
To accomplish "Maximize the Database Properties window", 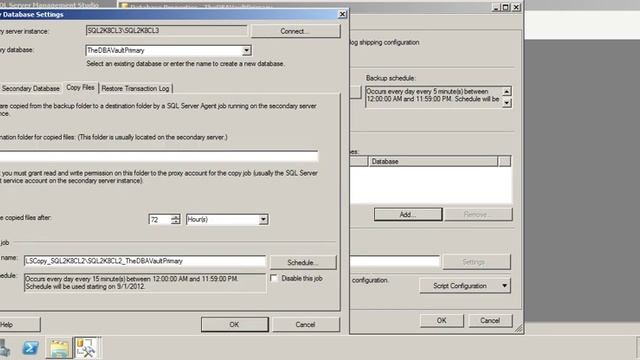I will (x=506, y=7).
